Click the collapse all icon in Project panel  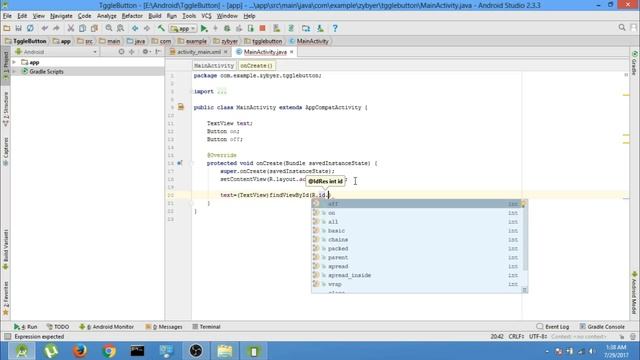coord(131,52)
